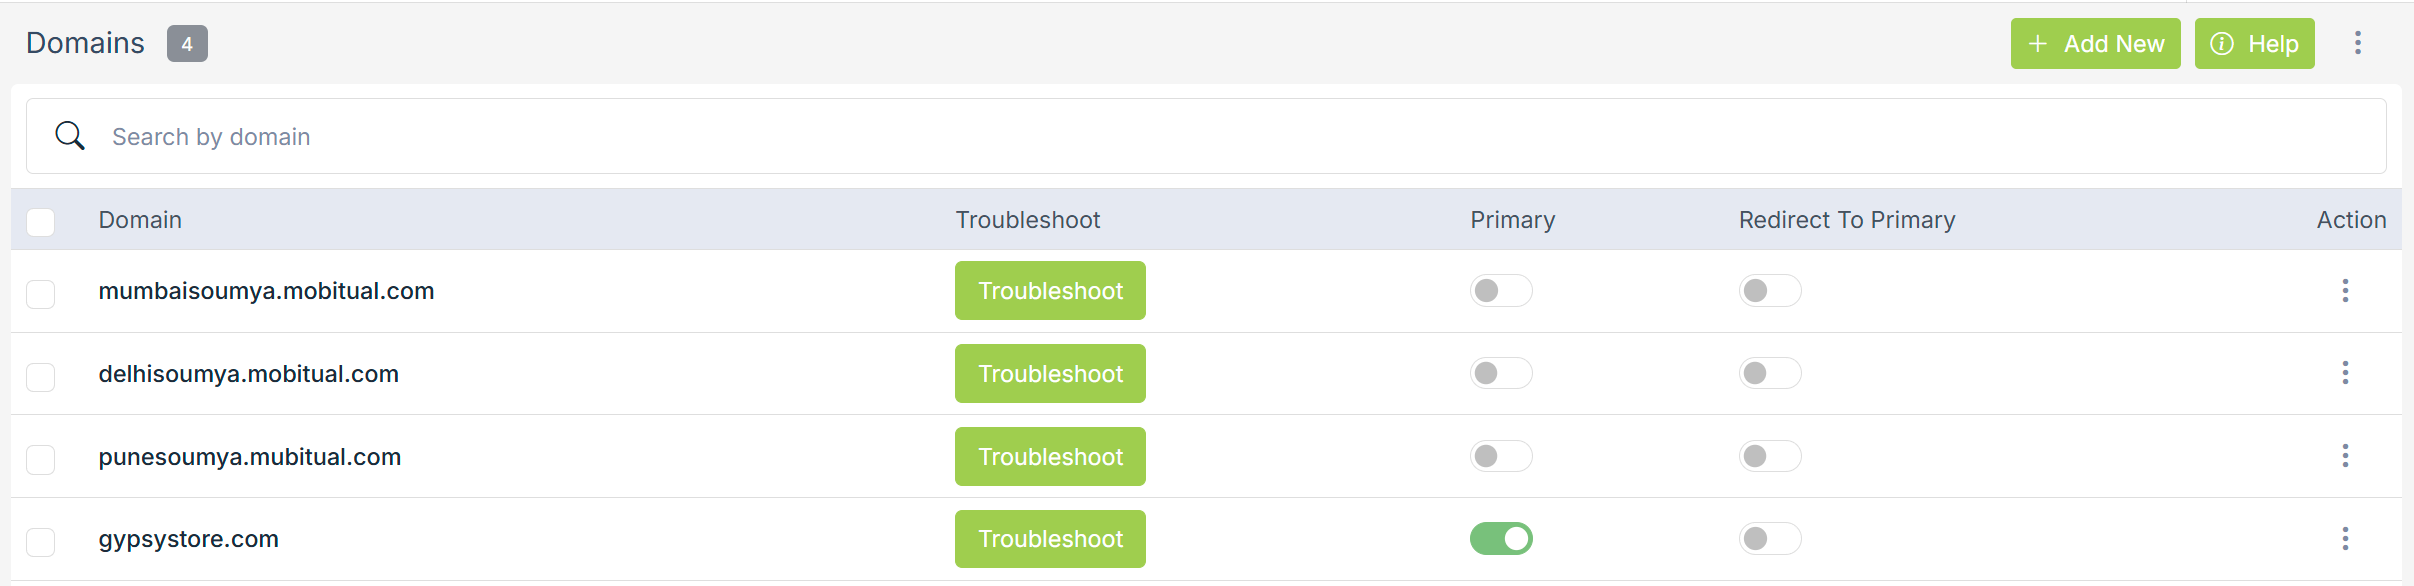
Task: Open action menu for gypsystore.com
Action: click(x=2345, y=539)
